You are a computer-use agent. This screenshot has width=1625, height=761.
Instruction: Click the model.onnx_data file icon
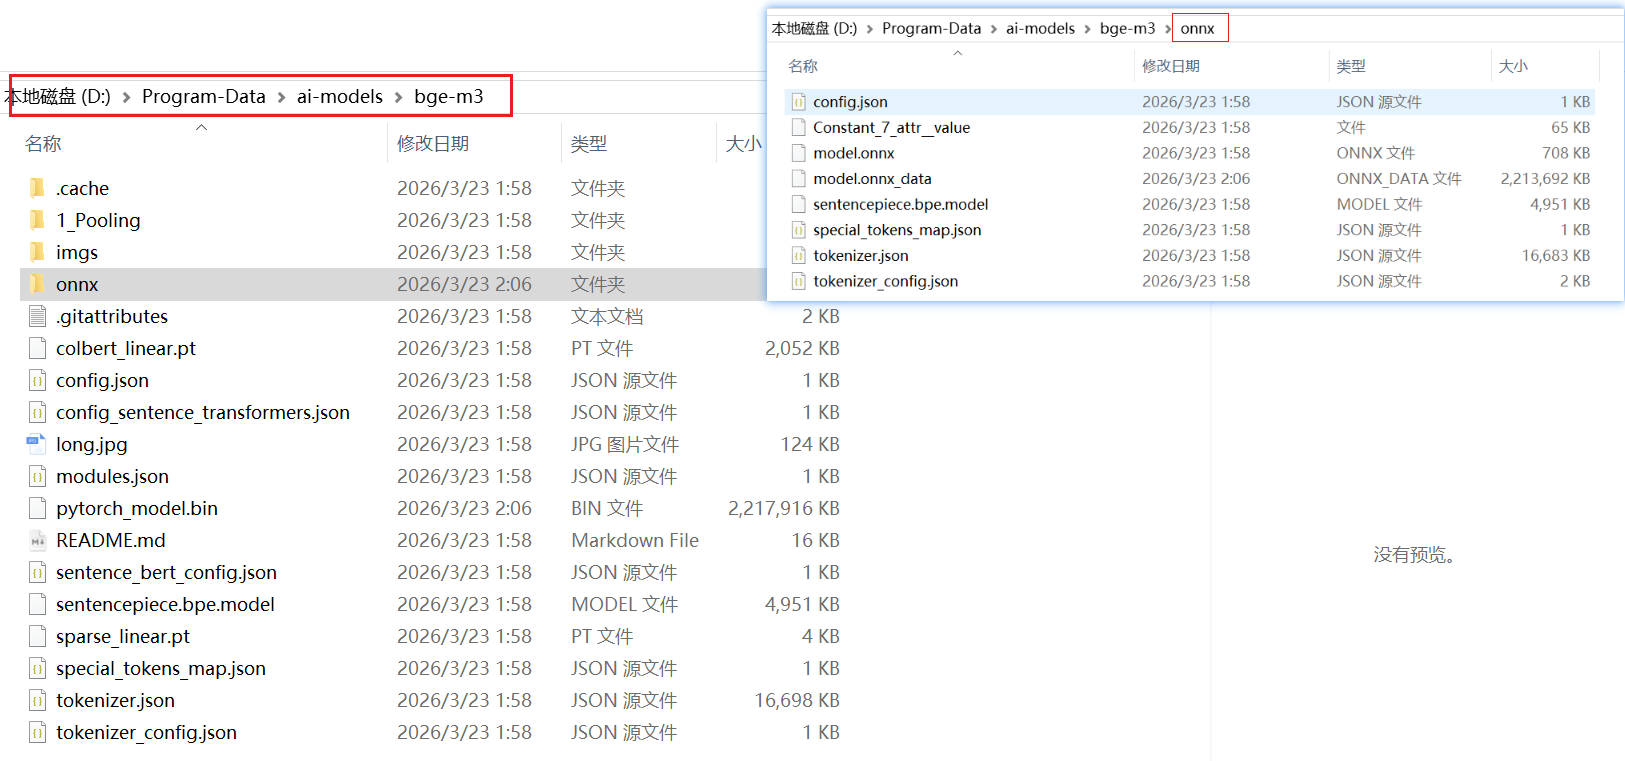tap(798, 178)
